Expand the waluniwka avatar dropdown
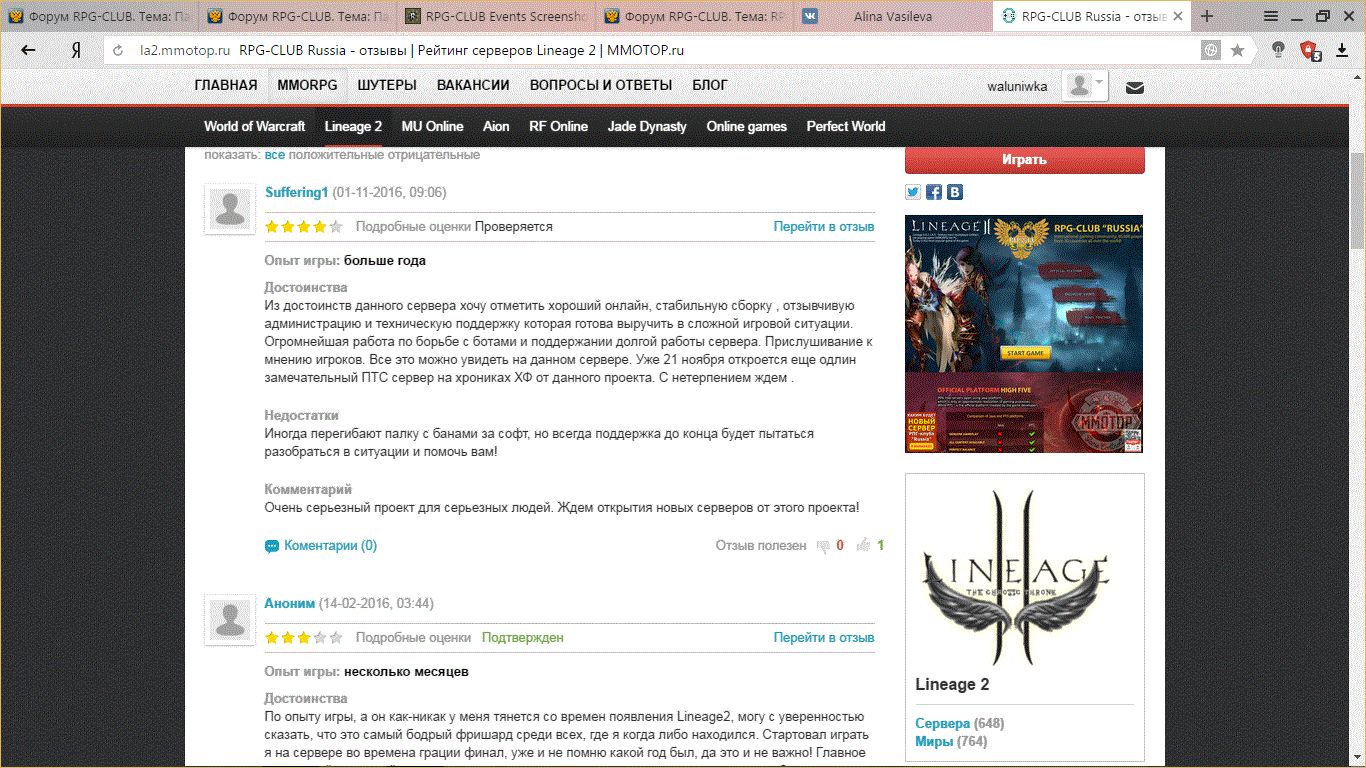 click(x=1085, y=86)
